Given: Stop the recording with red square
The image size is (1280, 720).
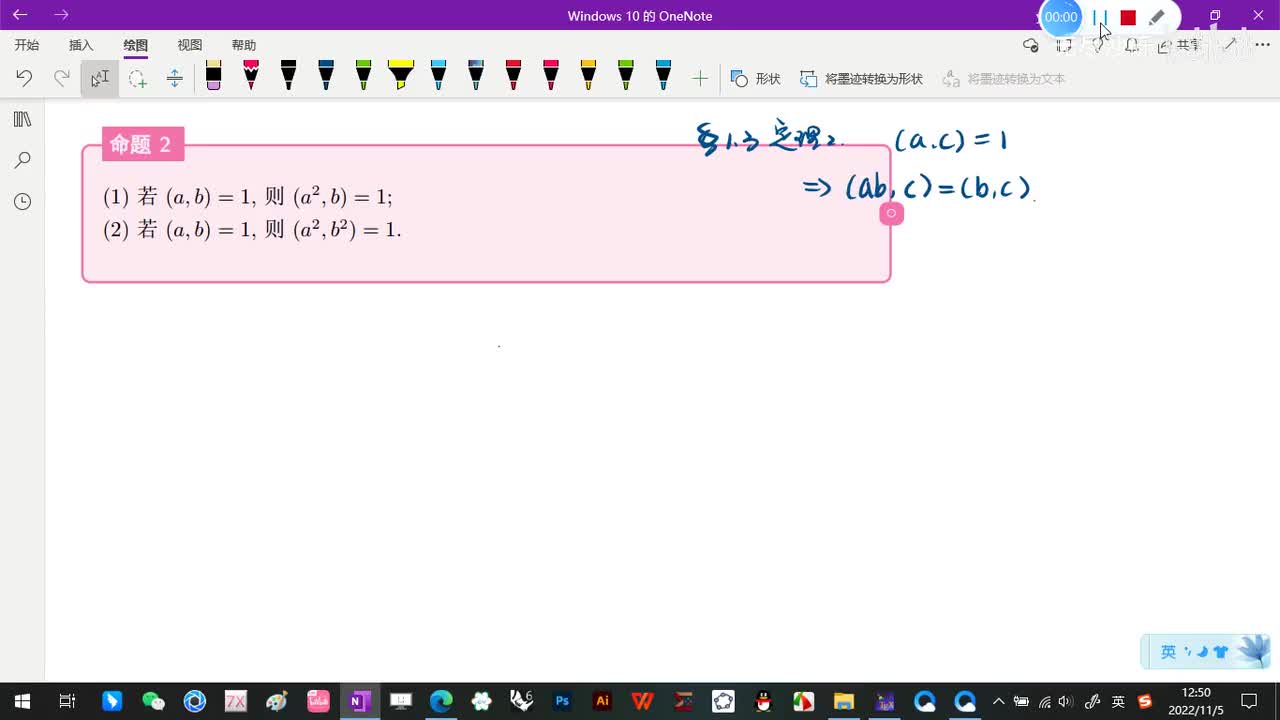Looking at the screenshot, I should point(1128,18).
